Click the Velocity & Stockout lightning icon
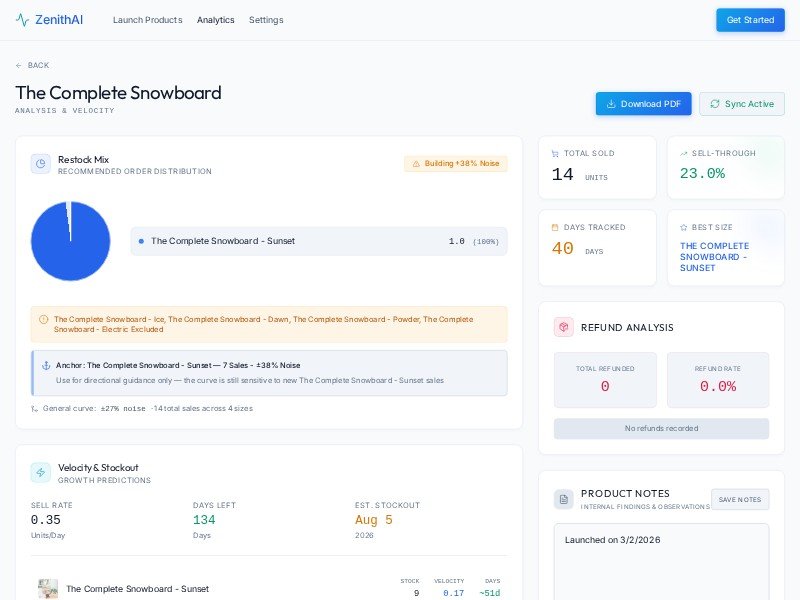The width and height of the screenshot is (800, 600). (x=41, y=472)
